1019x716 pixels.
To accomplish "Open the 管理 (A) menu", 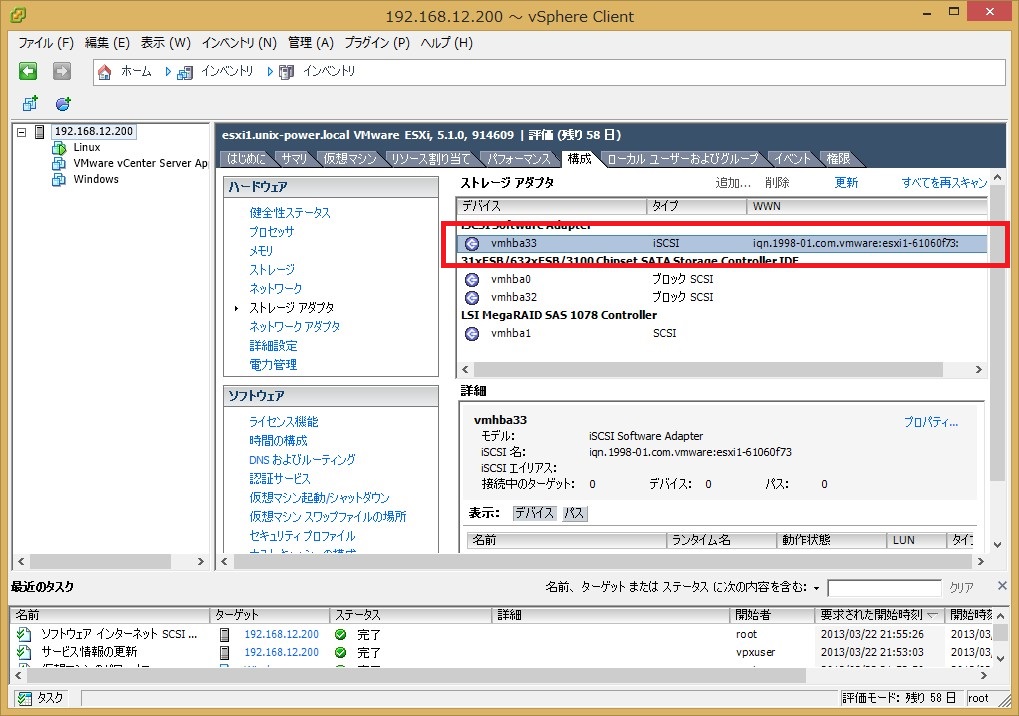I will coord(311,43).
